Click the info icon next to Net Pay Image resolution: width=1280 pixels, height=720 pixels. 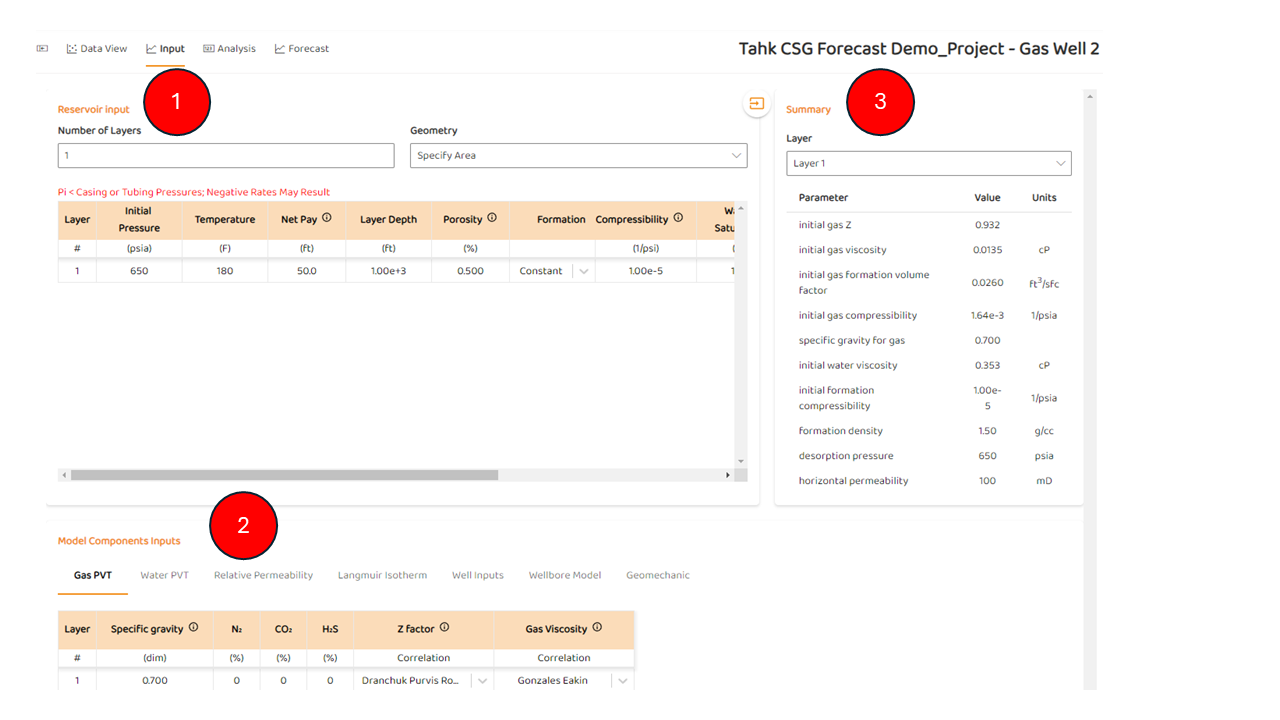327,218
